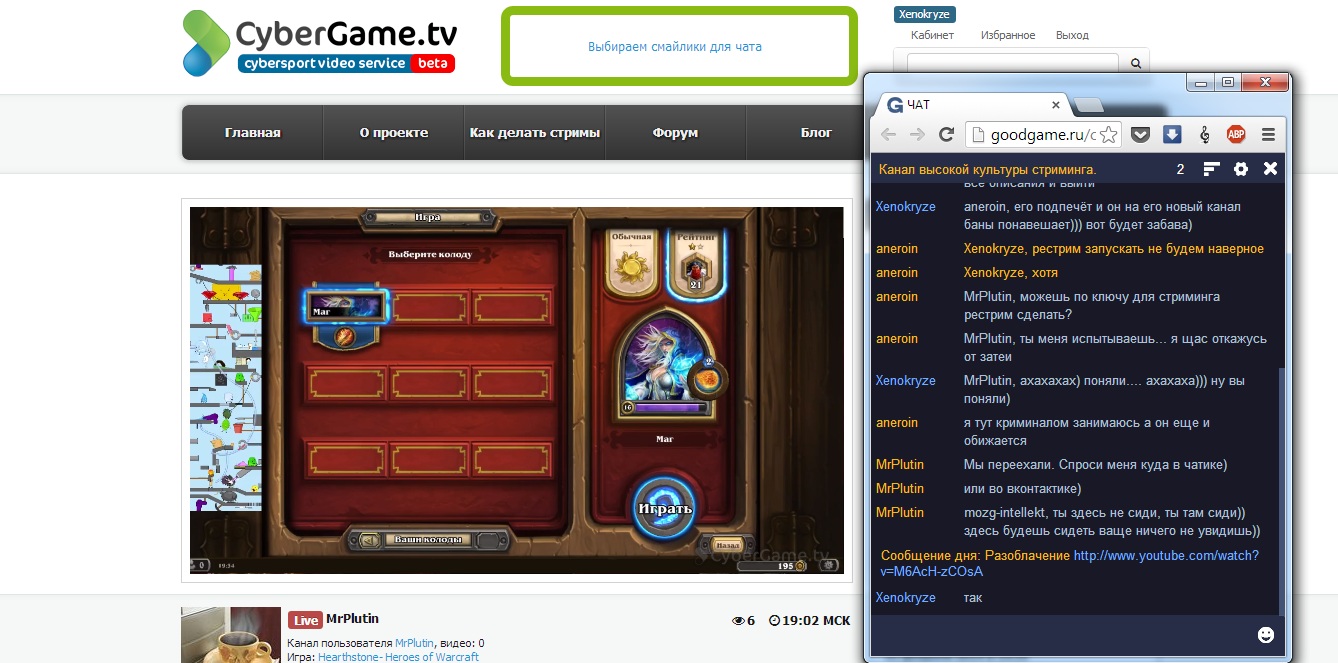Click the chat title Канал высокой культуры стриминга
This screenshot has width=1338, height=663.
click(987, 169)
